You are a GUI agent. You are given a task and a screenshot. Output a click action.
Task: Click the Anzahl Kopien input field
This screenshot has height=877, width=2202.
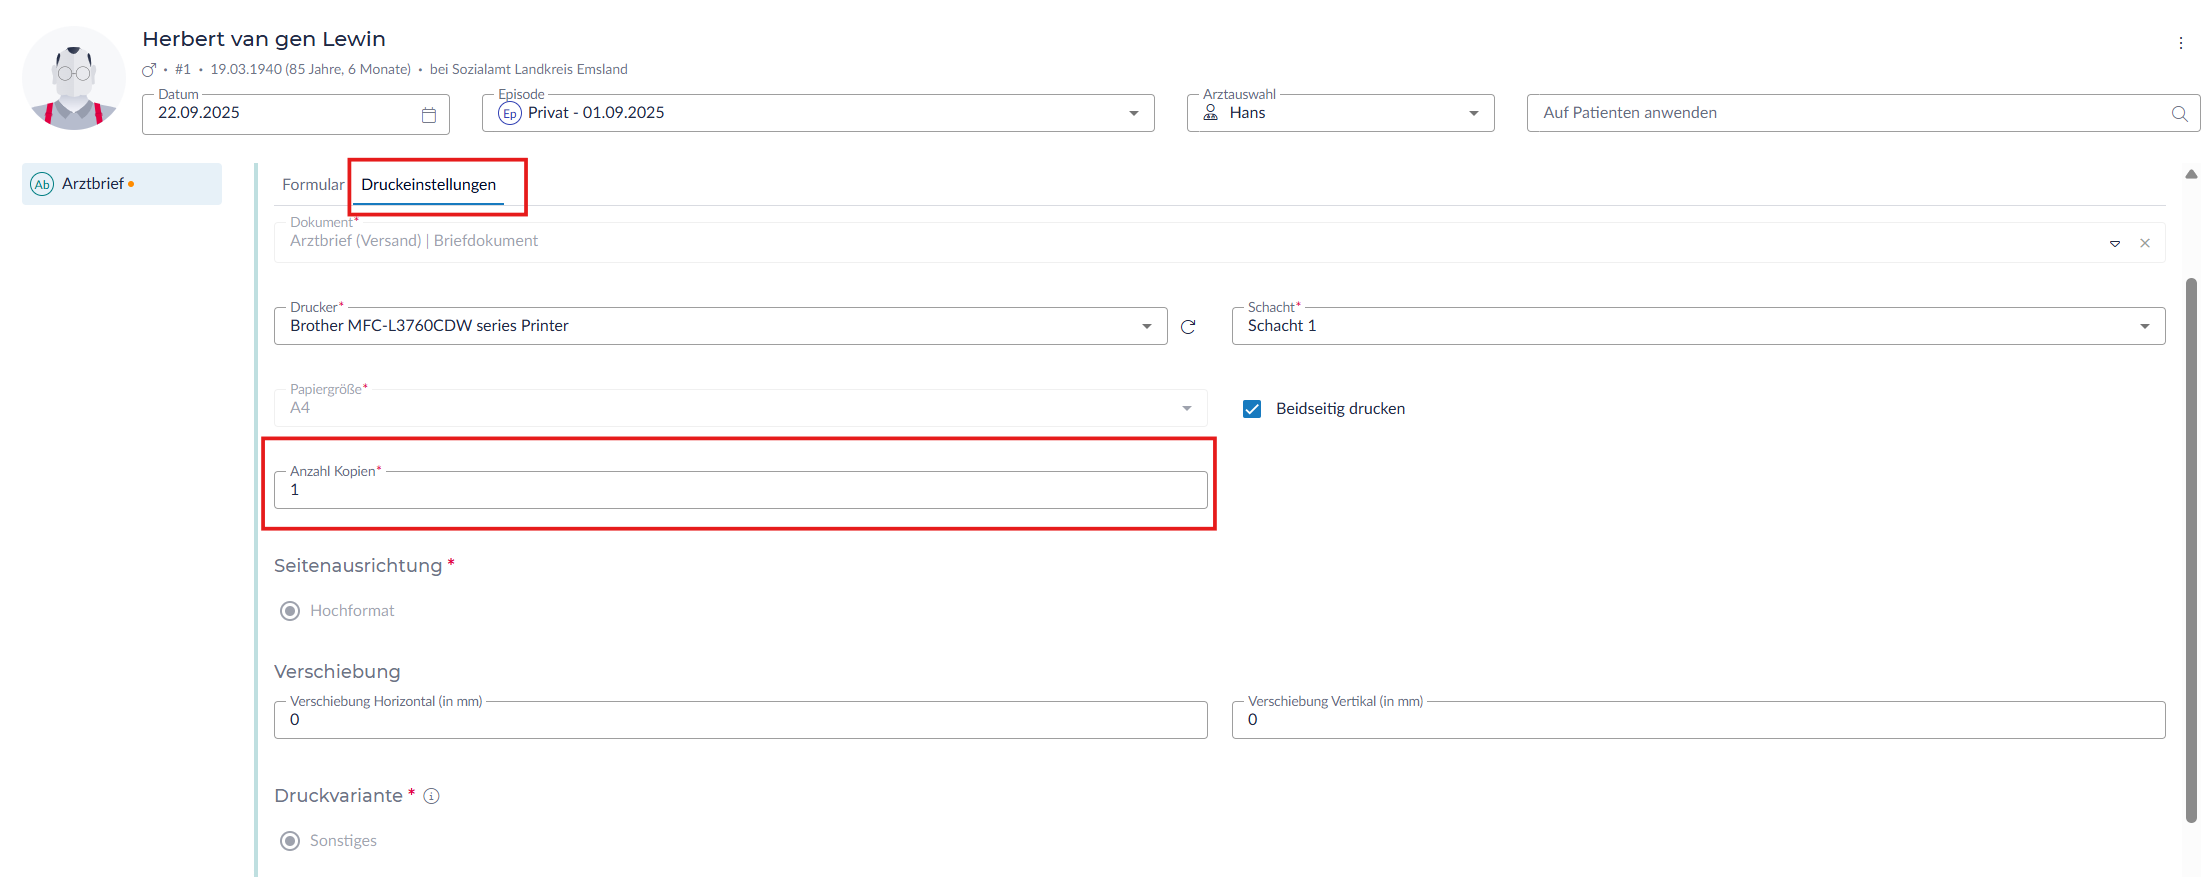pos(740,490)
